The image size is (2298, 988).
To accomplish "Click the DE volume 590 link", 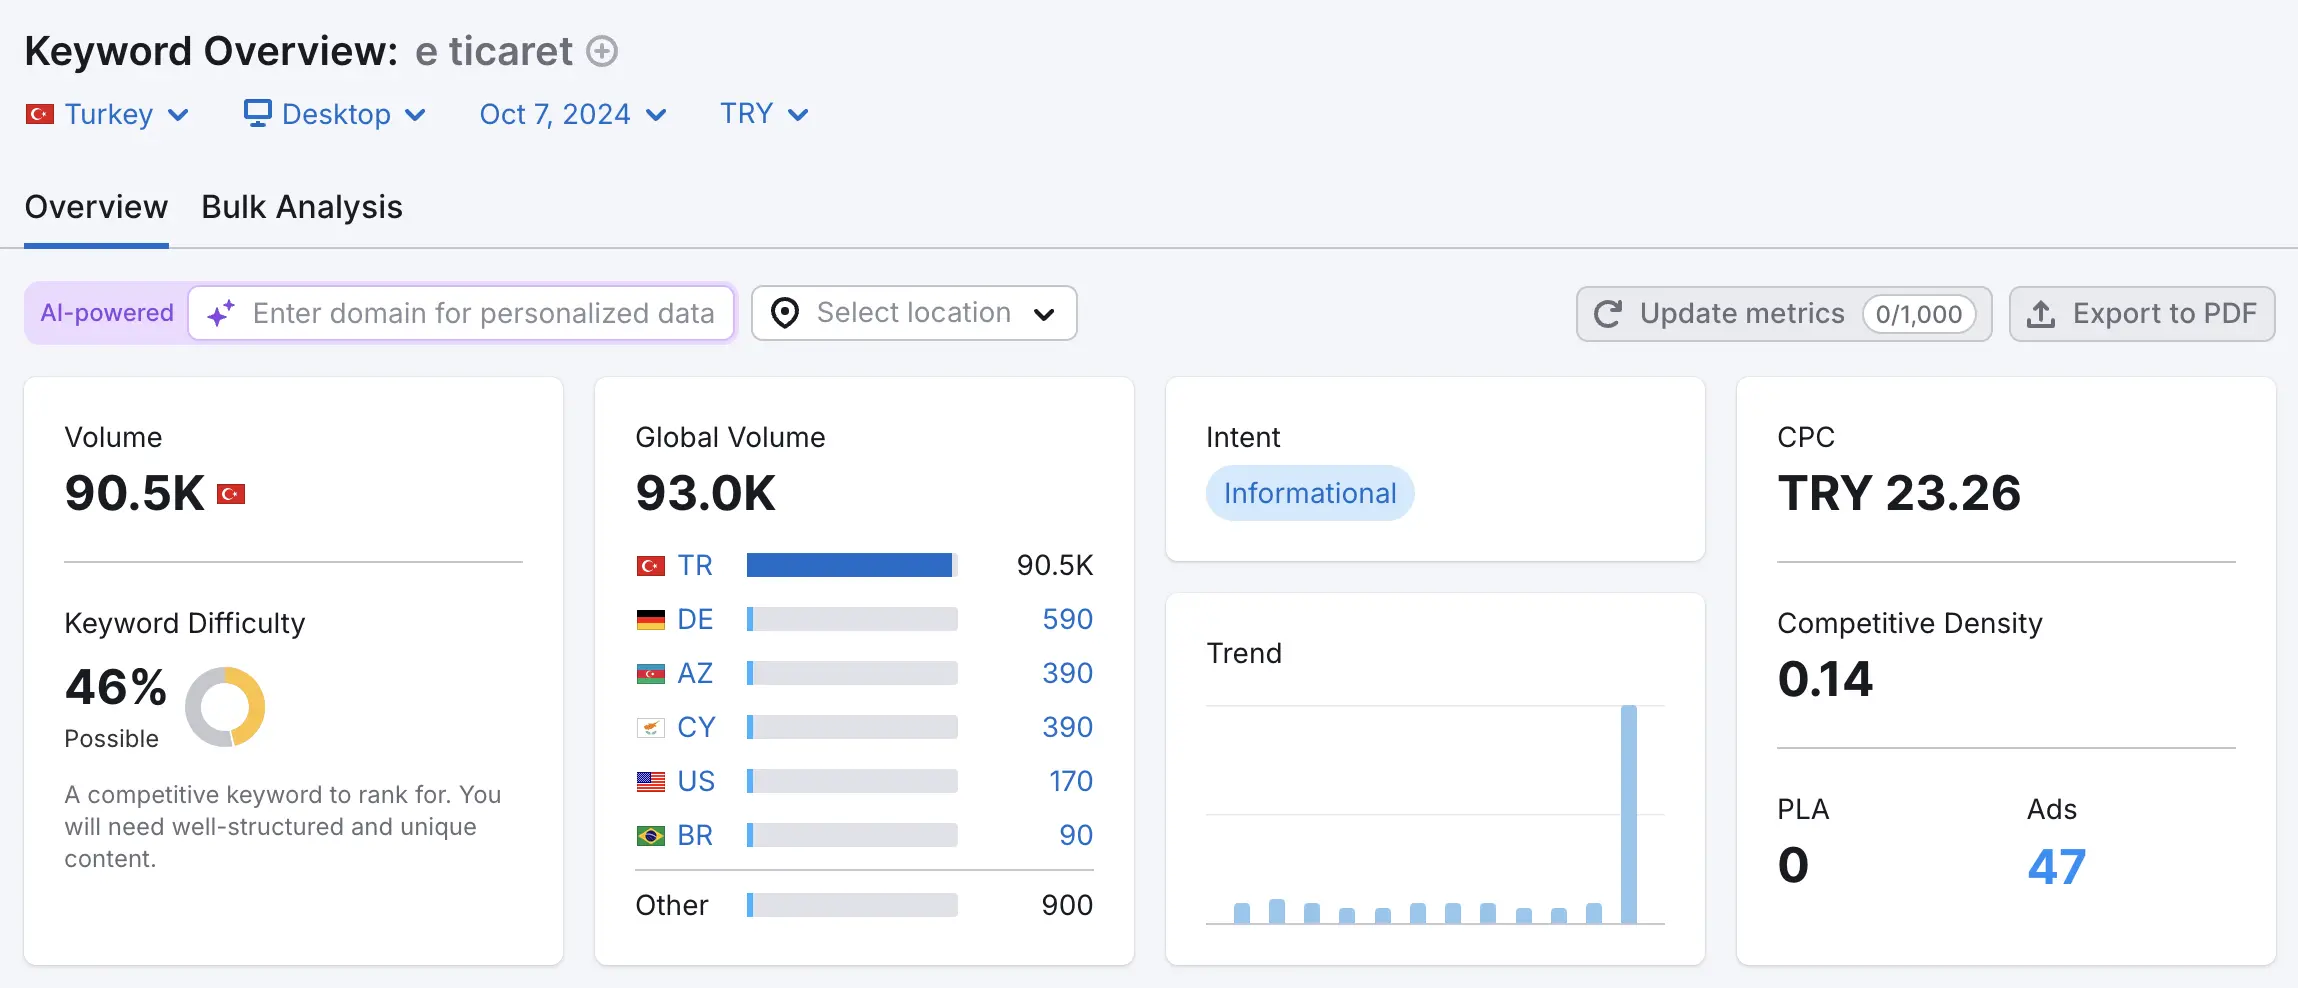I will pos(1067,620).
